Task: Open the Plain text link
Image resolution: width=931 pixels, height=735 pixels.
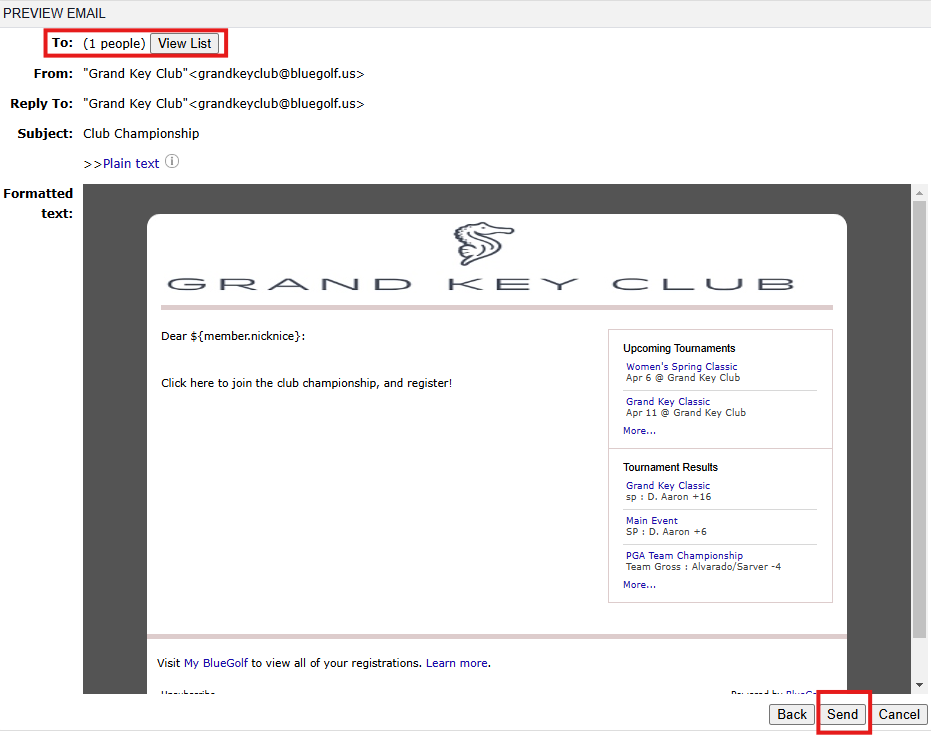Action: pyautogui.click(x=131, y=164)
